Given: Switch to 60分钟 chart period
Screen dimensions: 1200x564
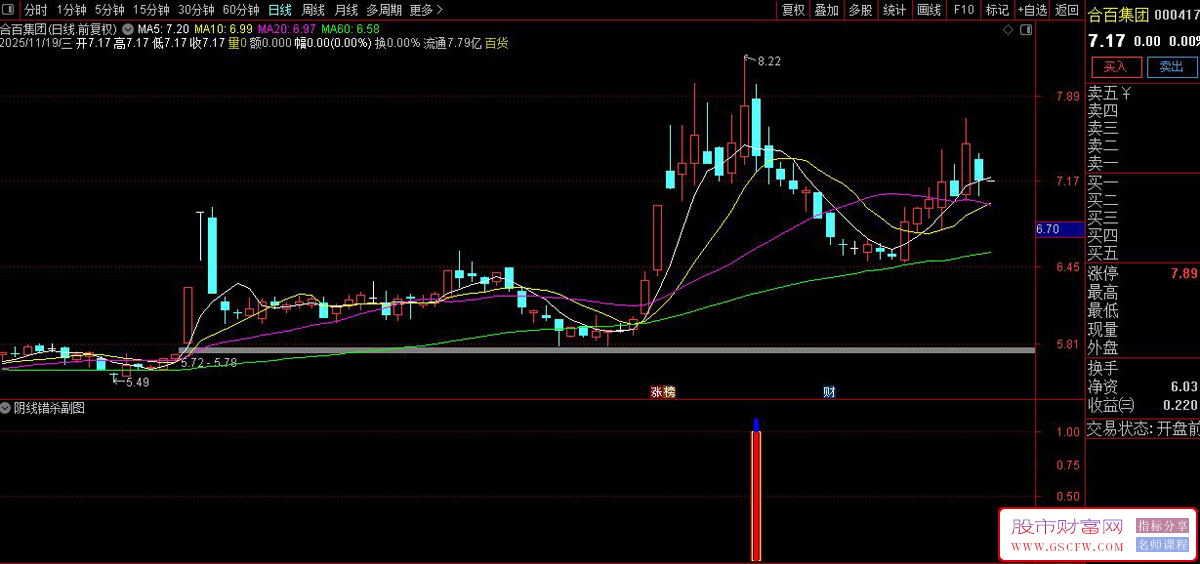Looking at the screenshot, I should pyautogui.click(x=241, y=10).
